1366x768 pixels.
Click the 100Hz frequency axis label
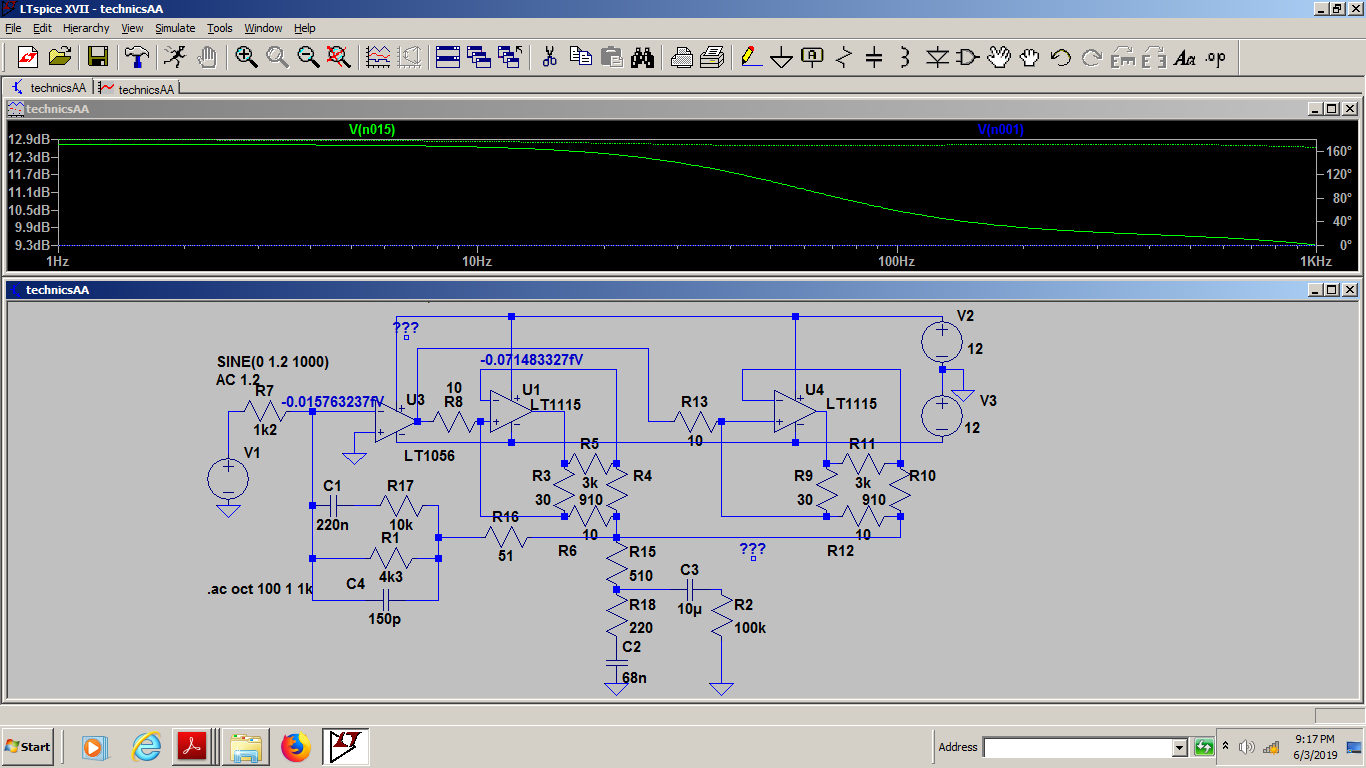[896, 261]
